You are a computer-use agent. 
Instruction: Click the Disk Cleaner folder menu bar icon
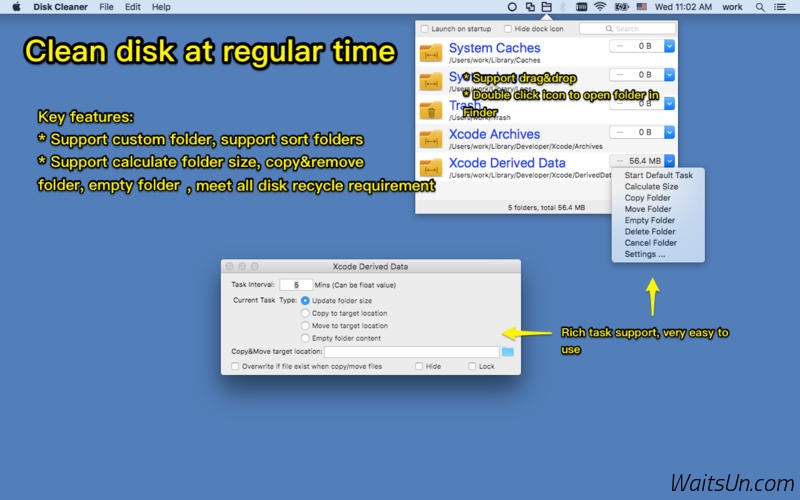tap(546, 7)
